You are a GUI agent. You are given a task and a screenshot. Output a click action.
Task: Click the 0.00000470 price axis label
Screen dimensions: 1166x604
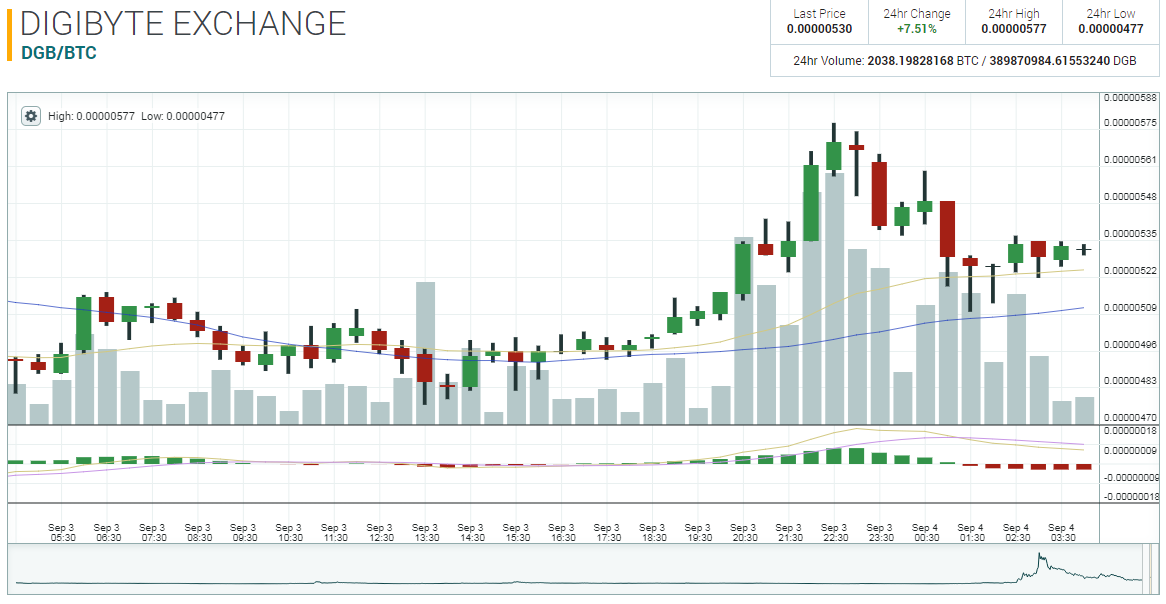pos(1130,418)
